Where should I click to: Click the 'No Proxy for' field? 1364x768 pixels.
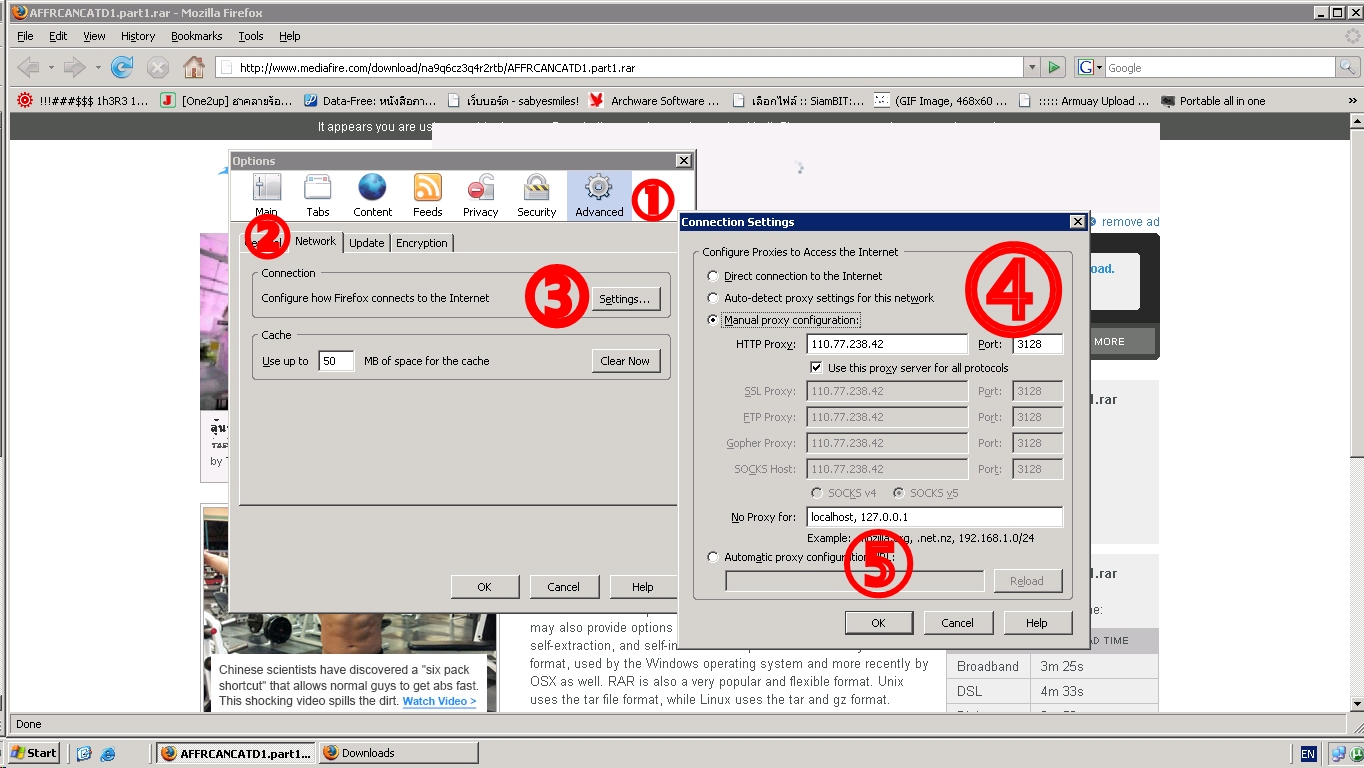pos(934,517)
